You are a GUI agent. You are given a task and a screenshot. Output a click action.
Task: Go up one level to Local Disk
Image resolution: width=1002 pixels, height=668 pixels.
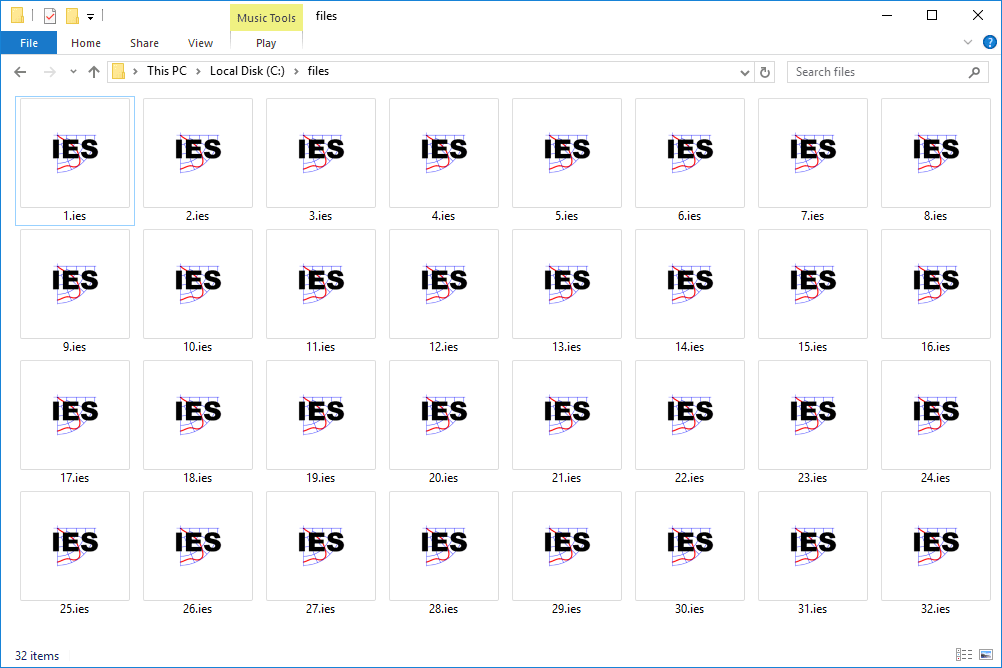coord(94,71)
